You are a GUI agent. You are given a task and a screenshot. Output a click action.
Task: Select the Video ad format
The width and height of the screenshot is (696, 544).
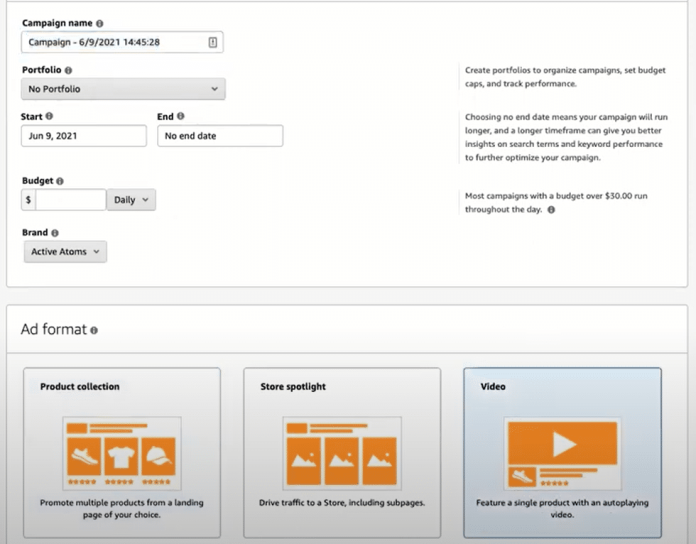[x=562, y=452]
